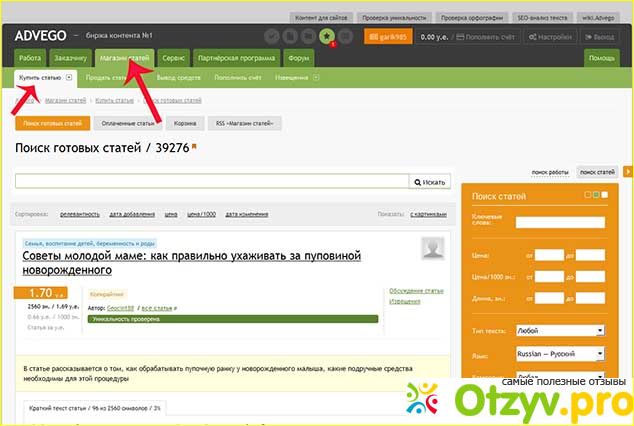This screenshot has width=634, height=426.
Task: Sort by релевантность
Action: point(80,214)
